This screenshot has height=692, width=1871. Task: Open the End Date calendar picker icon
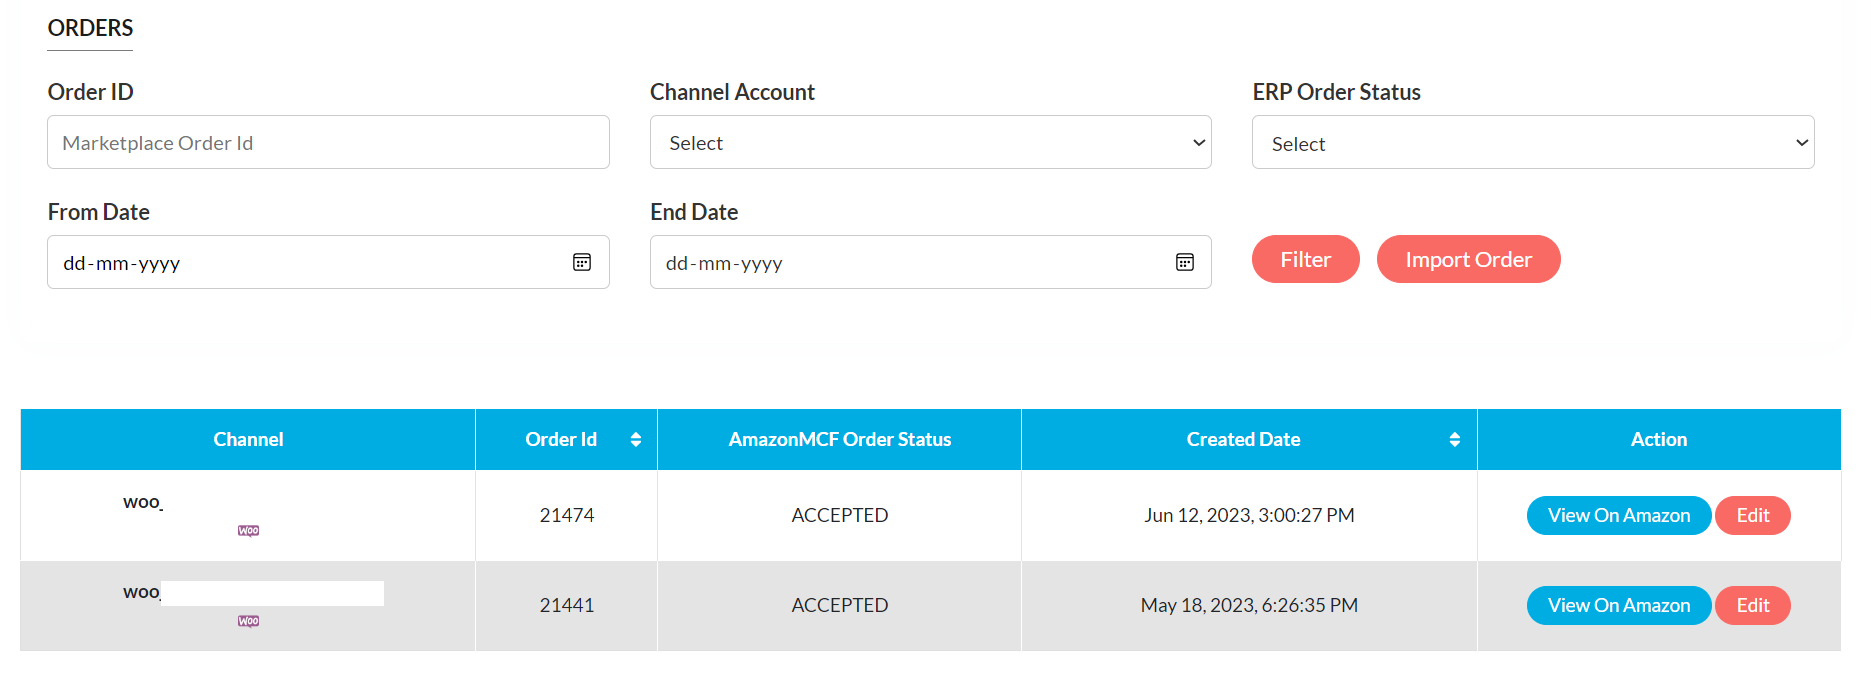point(1185,262)
